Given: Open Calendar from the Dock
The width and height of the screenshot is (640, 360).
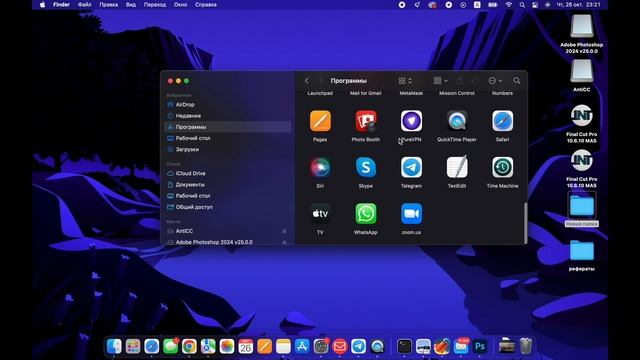Looking at the screenshot, I should pos(246,347).
